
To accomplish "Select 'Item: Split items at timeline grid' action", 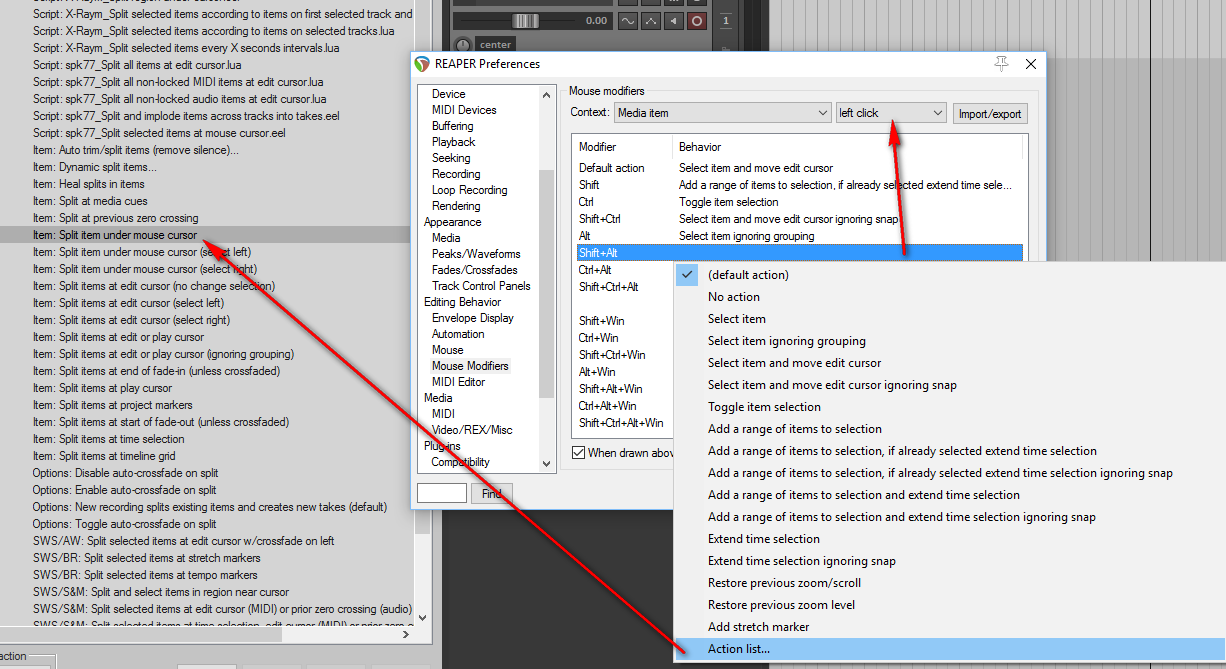I will coord(205,456).
